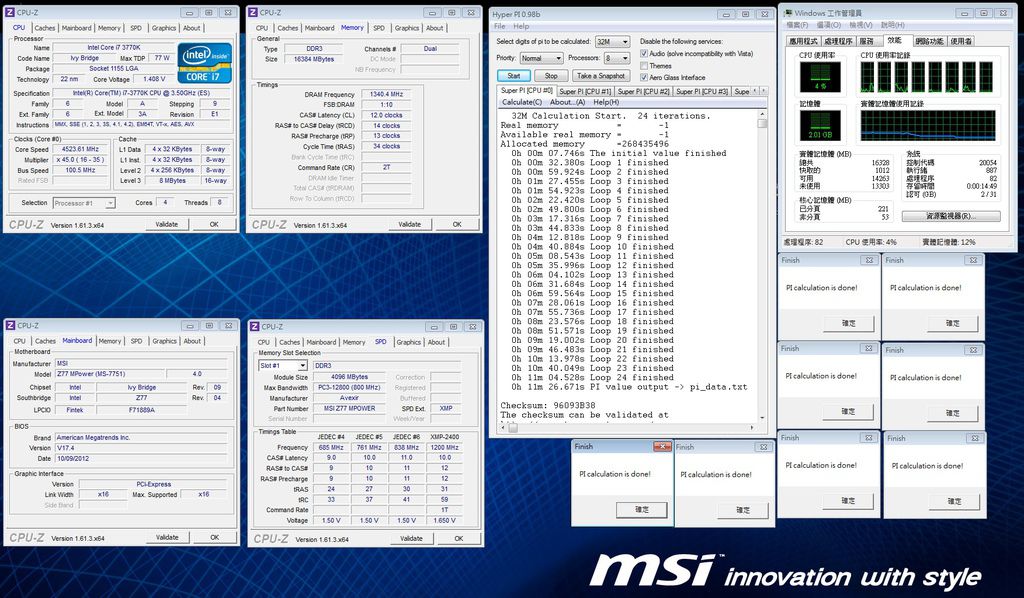Viewport: 1024px width, 598px height.
Task: Click the CPU 使用率 gauge in Task Manager
Action: click(x=820, y=77)
